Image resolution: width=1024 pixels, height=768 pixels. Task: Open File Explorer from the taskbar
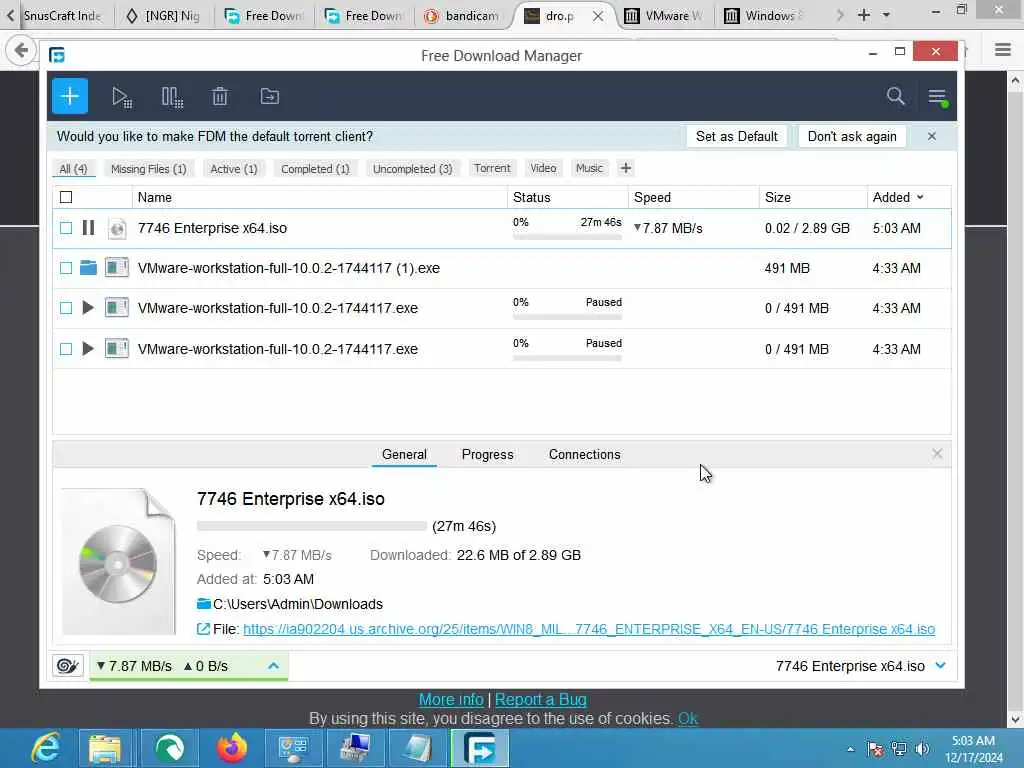click(104, 748)
